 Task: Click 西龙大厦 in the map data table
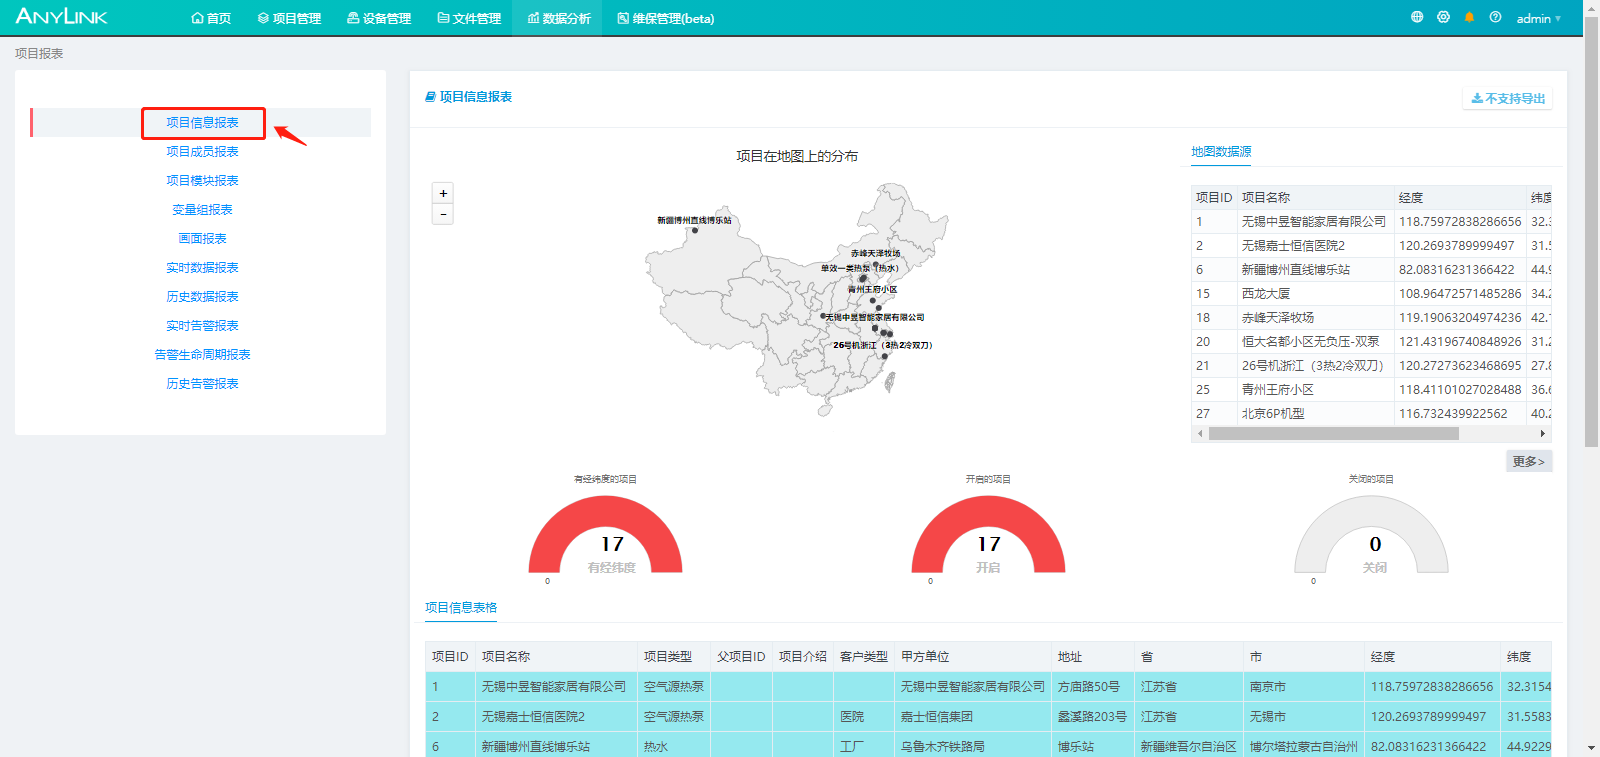click(1266, 293)
